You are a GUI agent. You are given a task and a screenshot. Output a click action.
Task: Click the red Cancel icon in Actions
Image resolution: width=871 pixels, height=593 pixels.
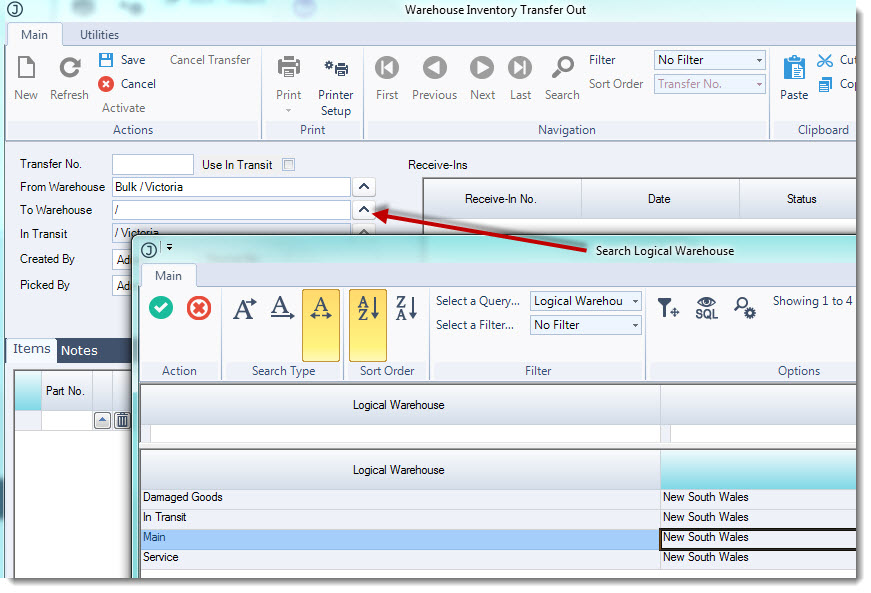click(x=106, y=84)
